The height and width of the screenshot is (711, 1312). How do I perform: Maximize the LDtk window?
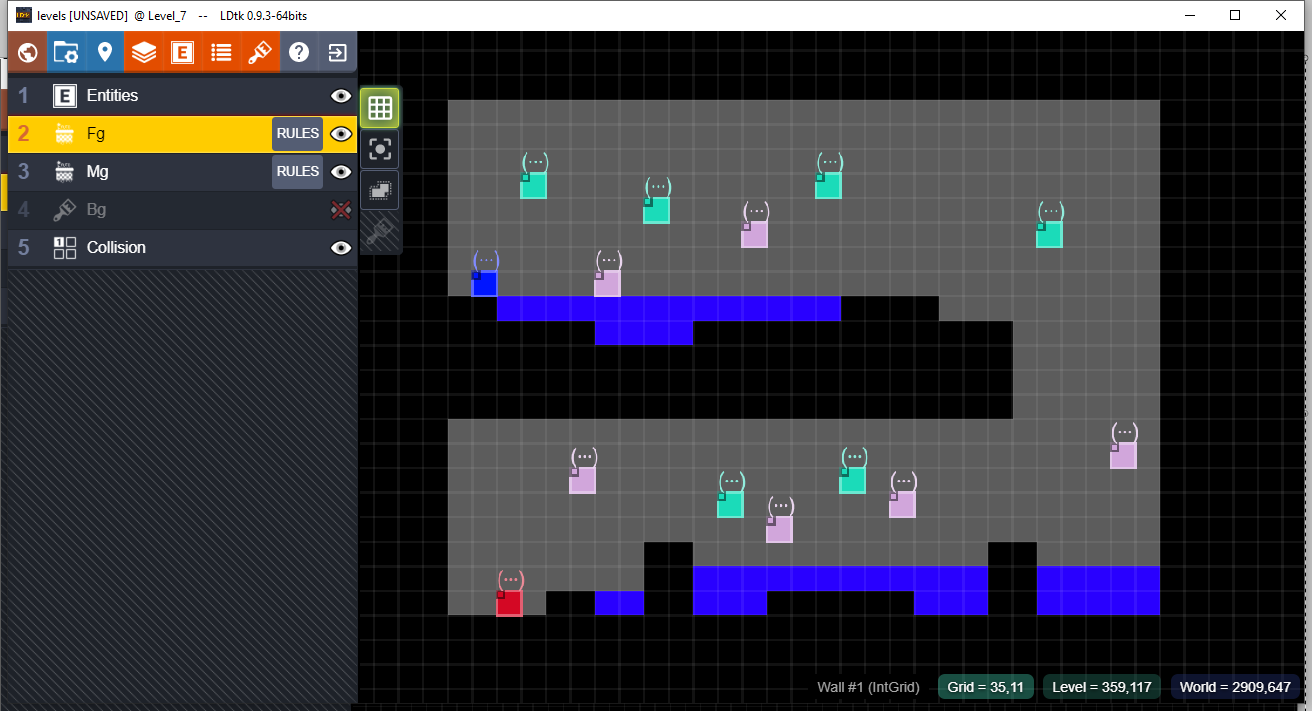(x=1235, y=15)
